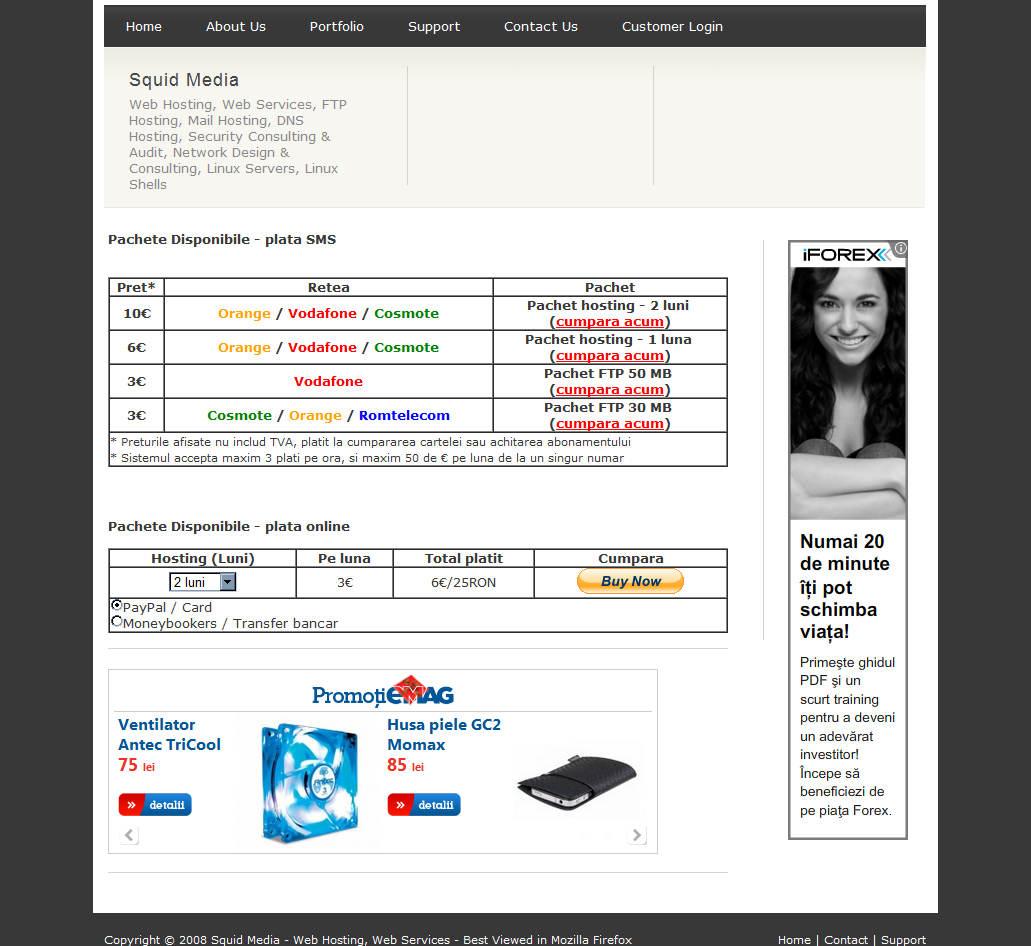Click the right arrow of the eMAG carousel
This screenshot has width=1031, height=946.
pos(637,835)
